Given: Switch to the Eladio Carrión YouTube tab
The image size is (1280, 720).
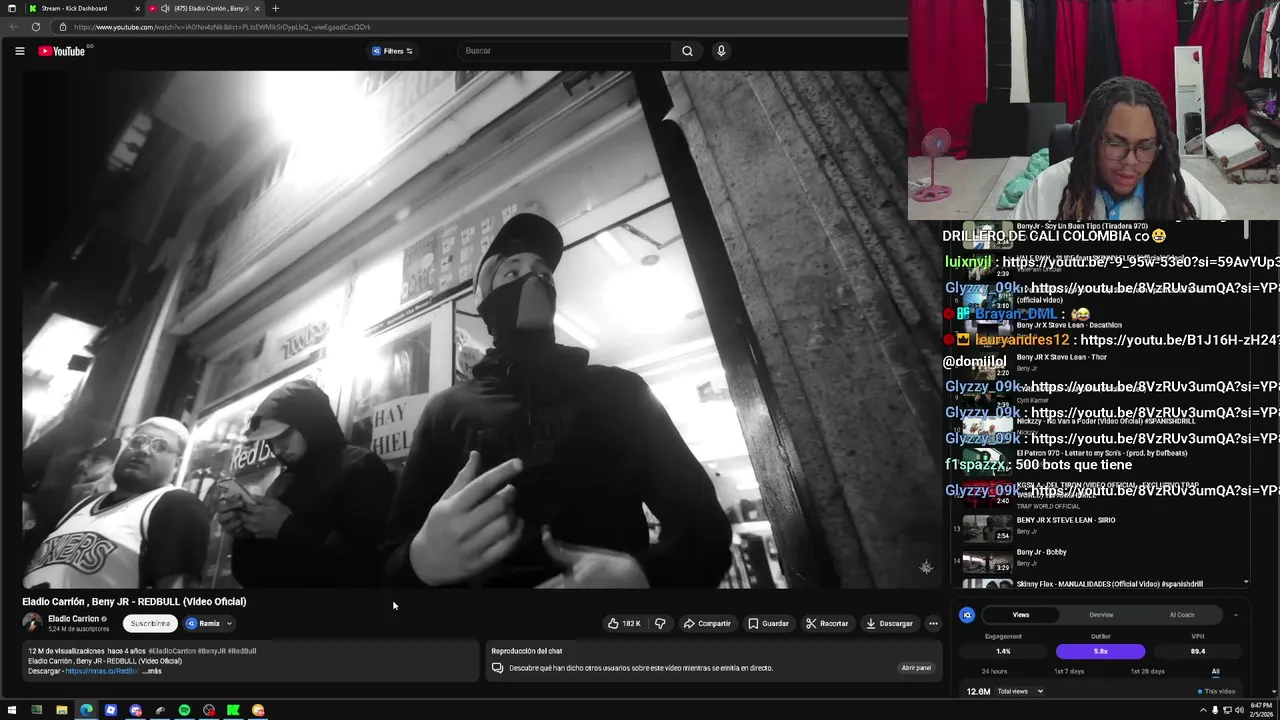Looking at the screenshot, I should [x=205, y=8].
